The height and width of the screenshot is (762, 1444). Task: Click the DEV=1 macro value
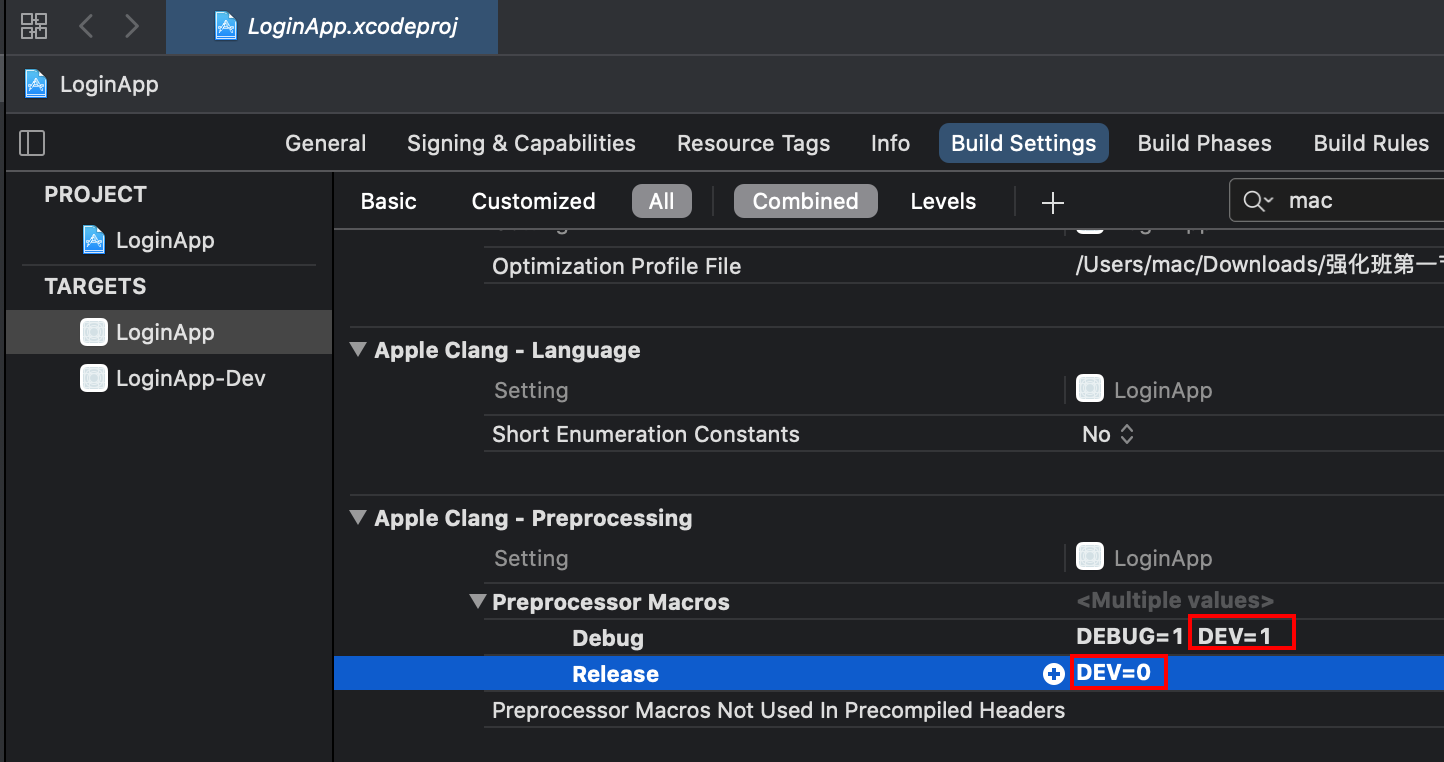coord(1234,636)
